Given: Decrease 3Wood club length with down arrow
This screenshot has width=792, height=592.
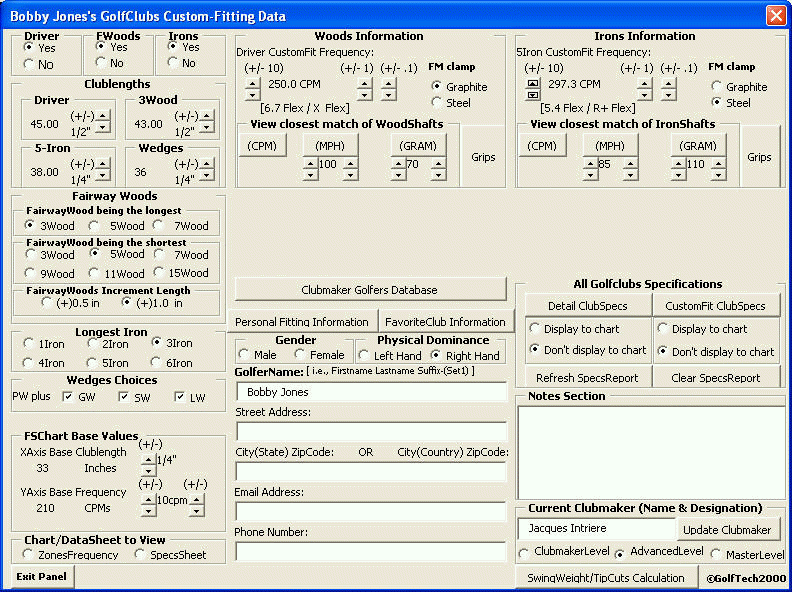Looking at the screenshot, I should [206, 128].
